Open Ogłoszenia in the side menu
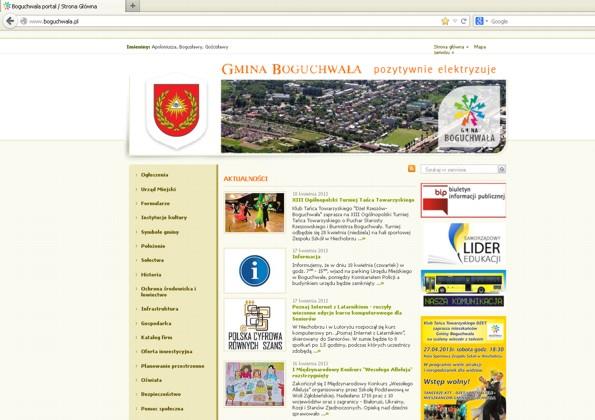Viewport: 595px width, 420px height. coord(154,175)
